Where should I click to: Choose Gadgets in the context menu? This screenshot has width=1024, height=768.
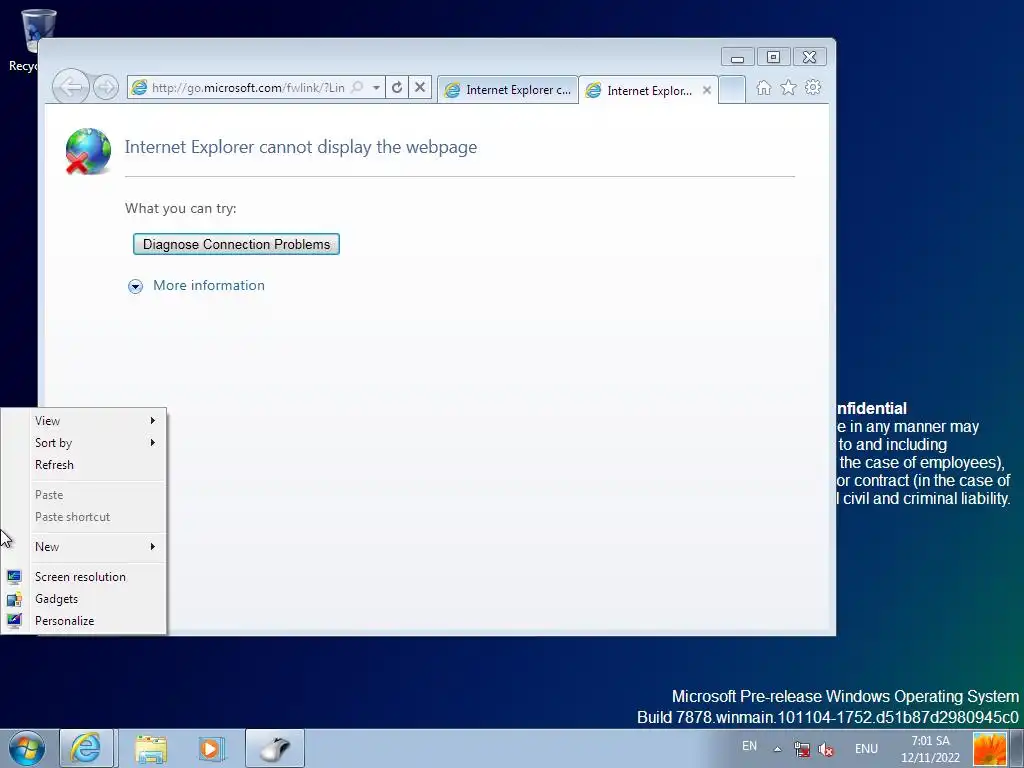pos(96,599)
